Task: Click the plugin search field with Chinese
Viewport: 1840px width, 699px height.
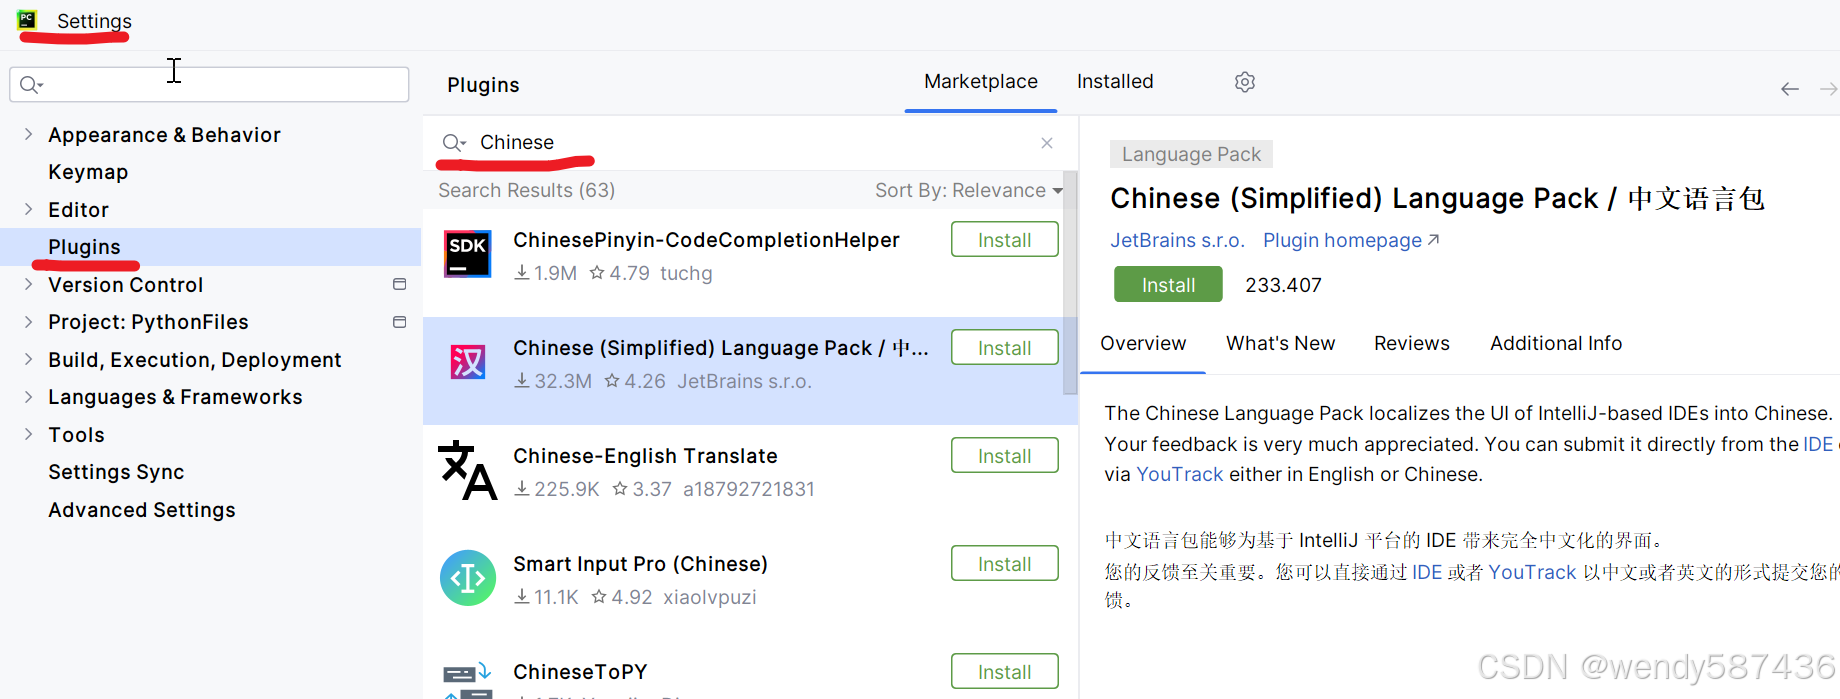Action: pos(750,143)
